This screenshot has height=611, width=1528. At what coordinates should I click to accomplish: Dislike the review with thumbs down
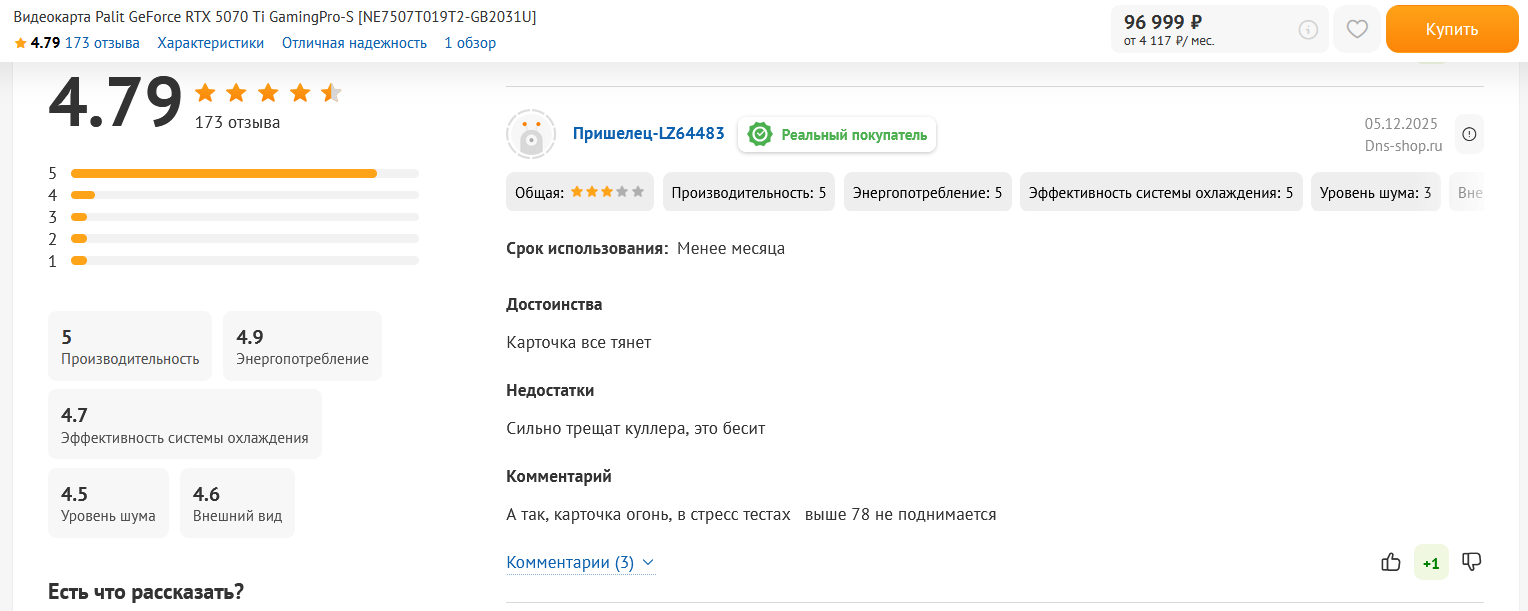[x=1471, y=562]
